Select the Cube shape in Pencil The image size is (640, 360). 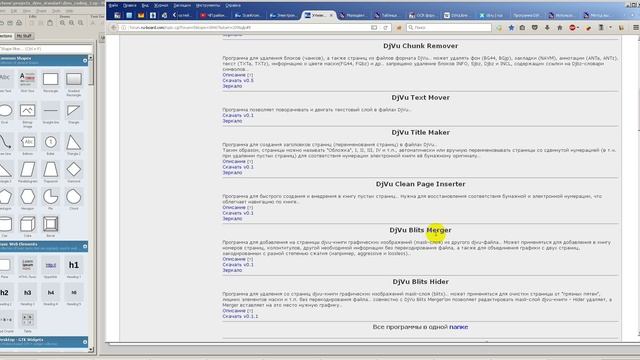[x=27, y=224]
